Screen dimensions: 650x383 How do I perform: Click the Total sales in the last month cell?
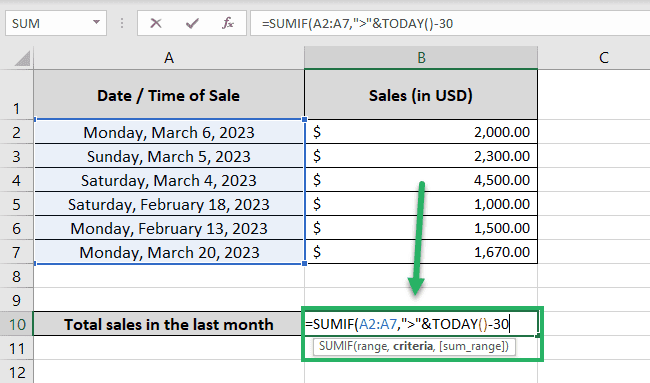pos(169,324)
